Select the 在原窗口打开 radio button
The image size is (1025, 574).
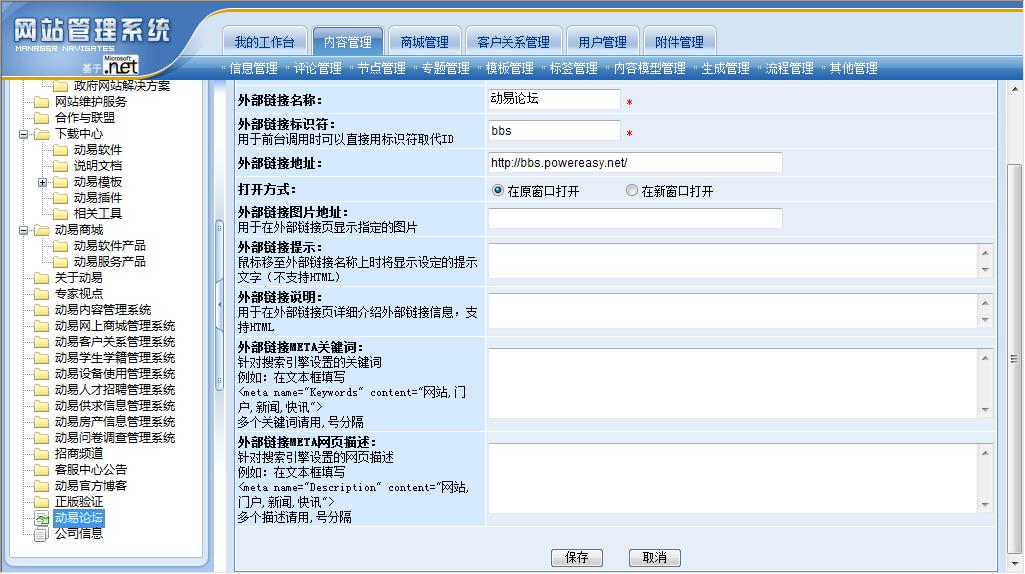point(497,190)
